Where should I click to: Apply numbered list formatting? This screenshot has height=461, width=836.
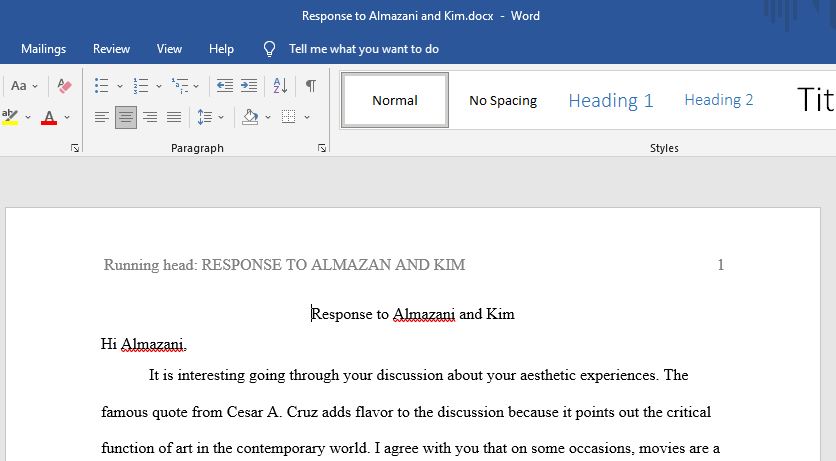[141, 85]
